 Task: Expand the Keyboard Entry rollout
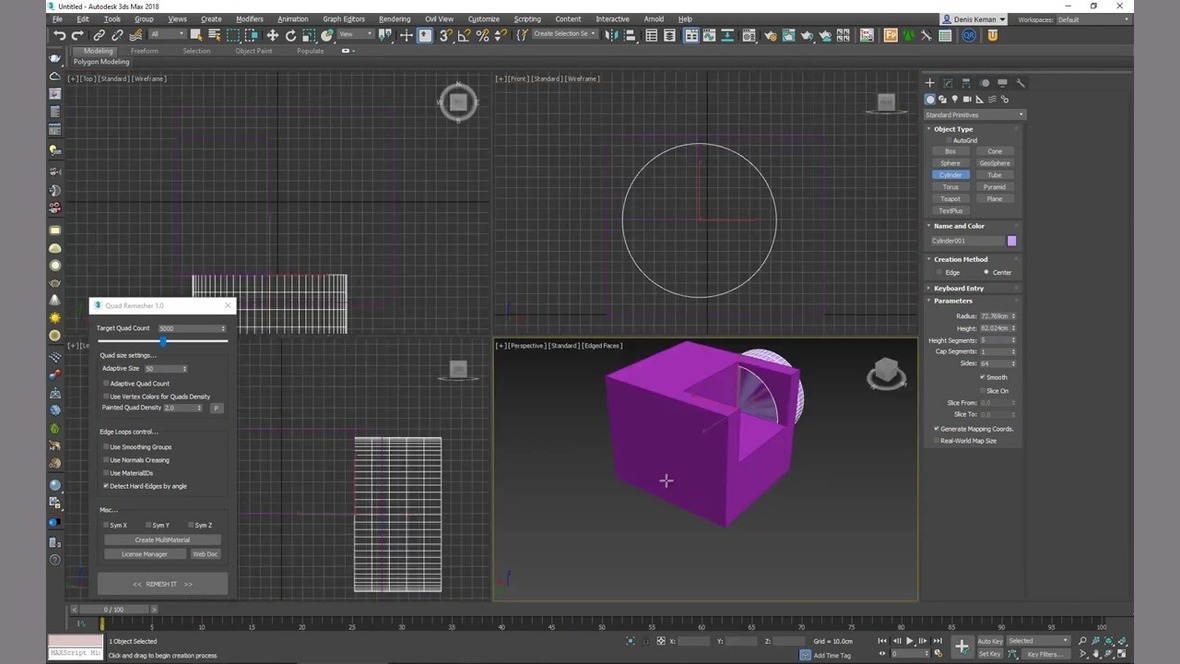[958, 288]
